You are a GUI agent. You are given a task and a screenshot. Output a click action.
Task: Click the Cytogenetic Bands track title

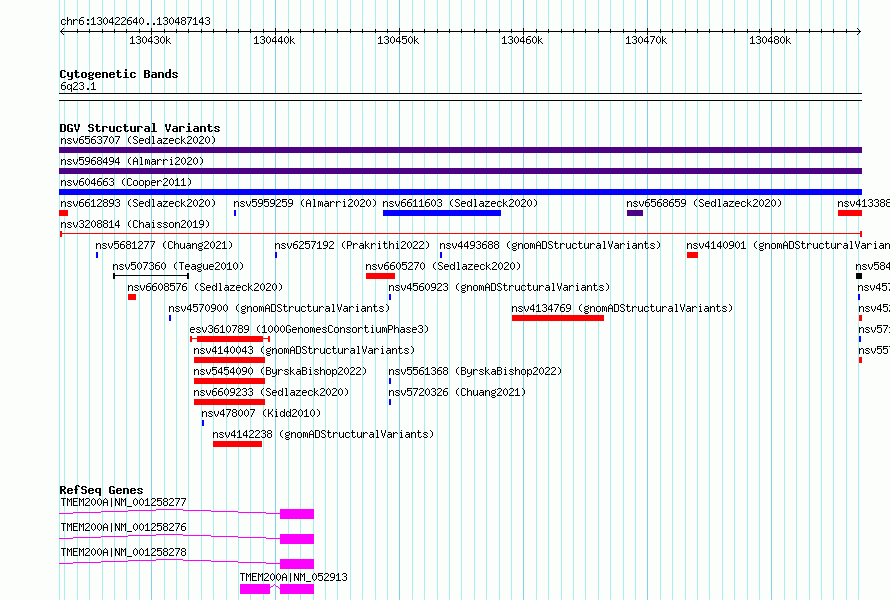pyautogui.click(x=119, y=74)
